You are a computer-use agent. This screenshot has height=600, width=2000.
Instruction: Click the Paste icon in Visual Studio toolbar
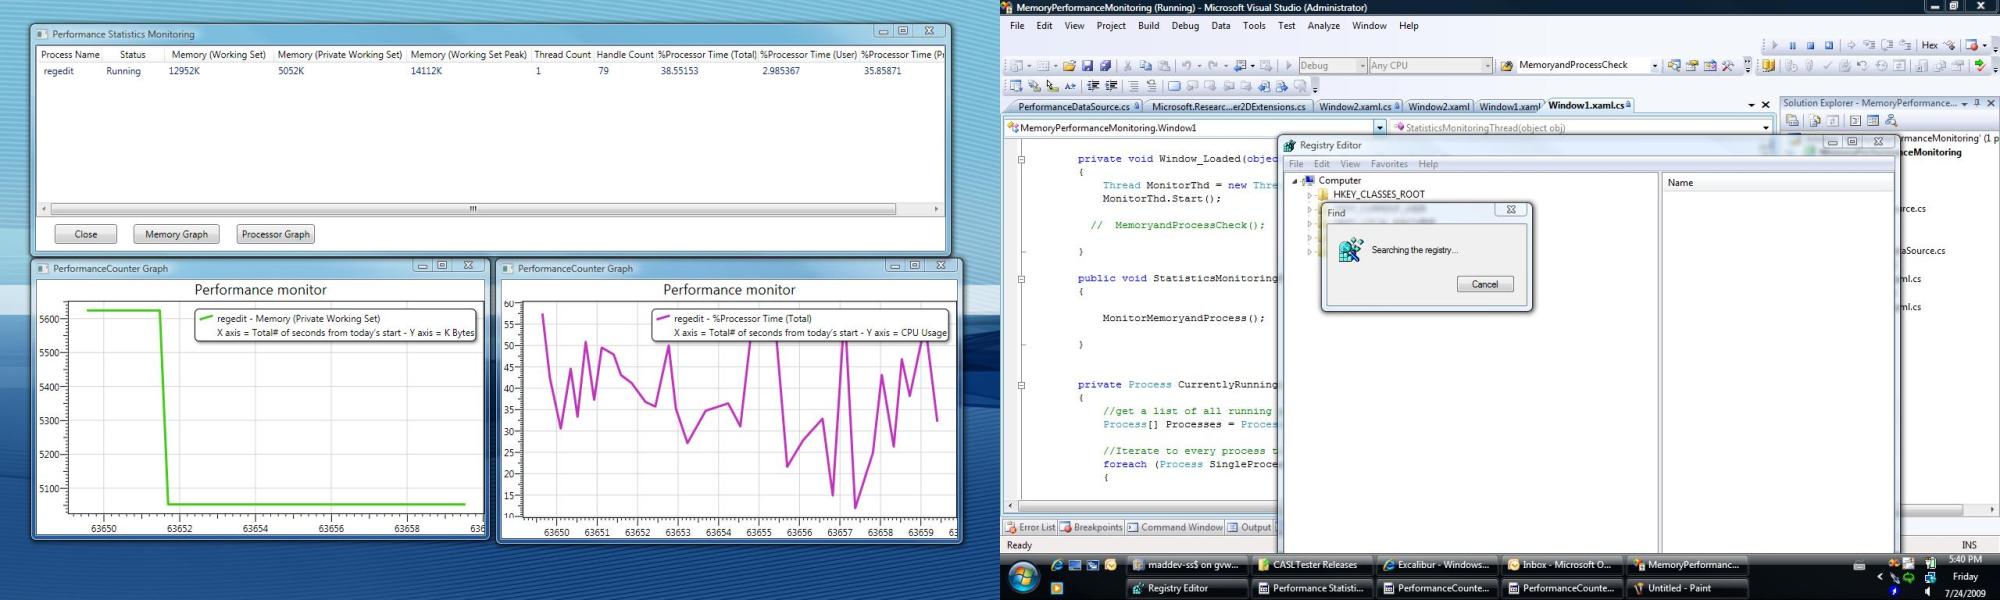[1164, 66]
